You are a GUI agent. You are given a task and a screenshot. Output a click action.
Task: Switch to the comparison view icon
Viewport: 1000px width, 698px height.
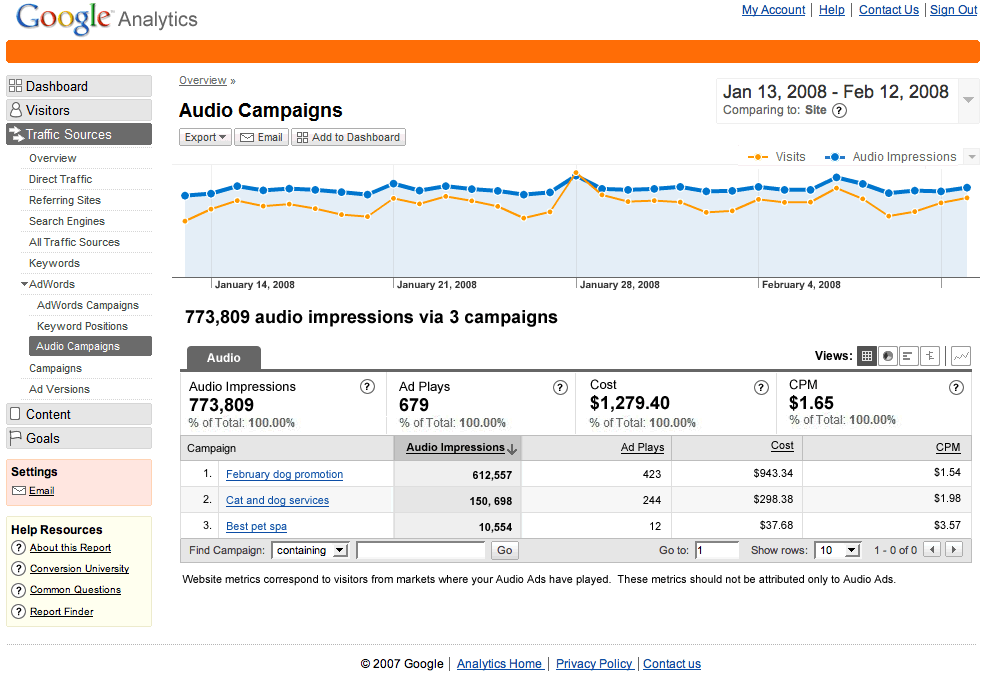point(930,356)
